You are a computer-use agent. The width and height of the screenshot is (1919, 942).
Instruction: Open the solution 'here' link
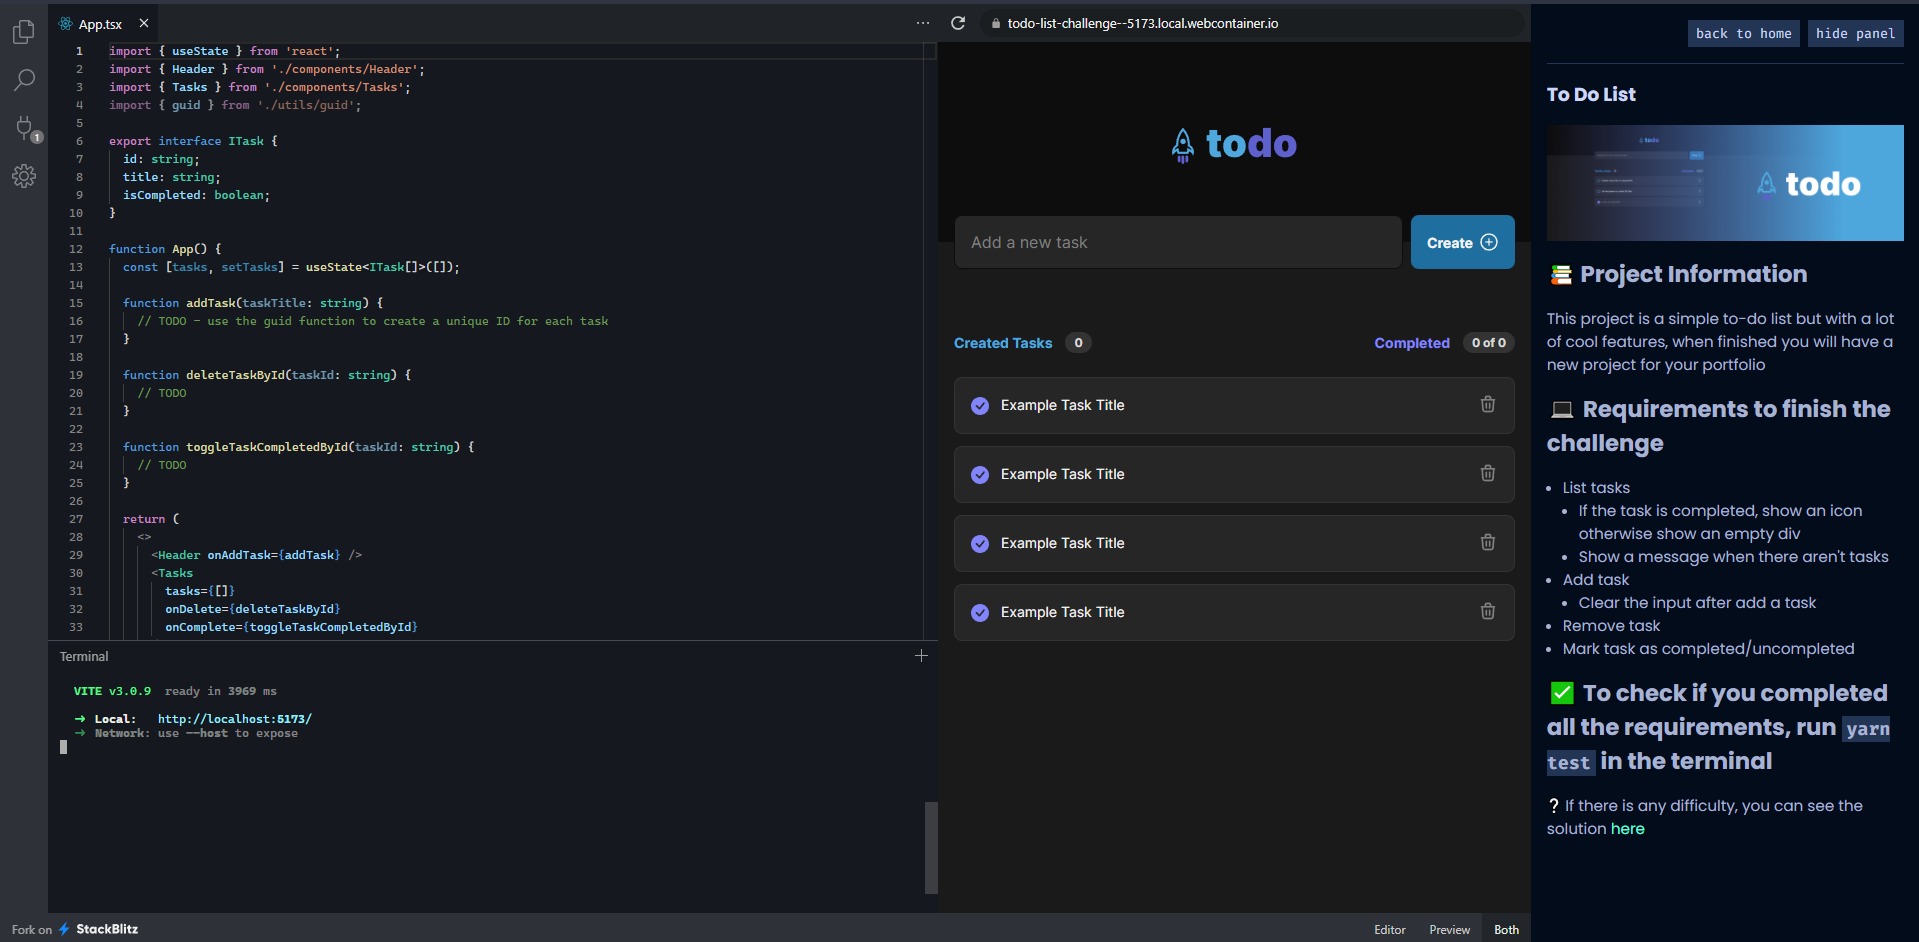[1627, 828]
